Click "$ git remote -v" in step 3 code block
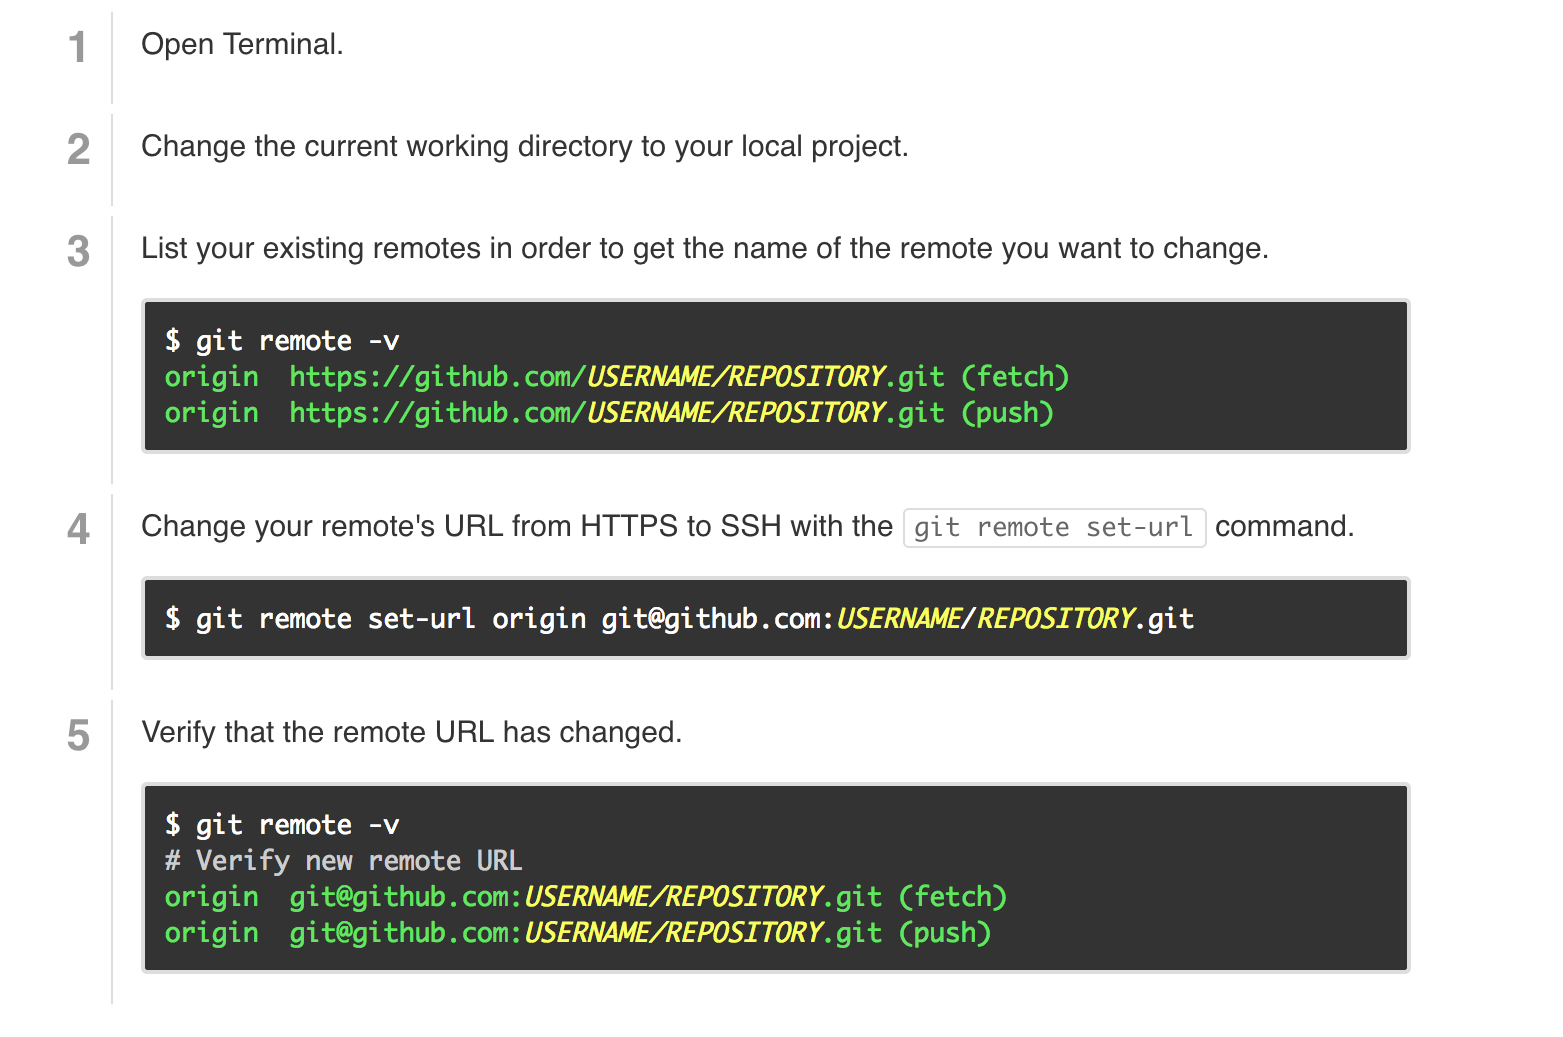The image size is (1563, 1037). tap(282, 341)
